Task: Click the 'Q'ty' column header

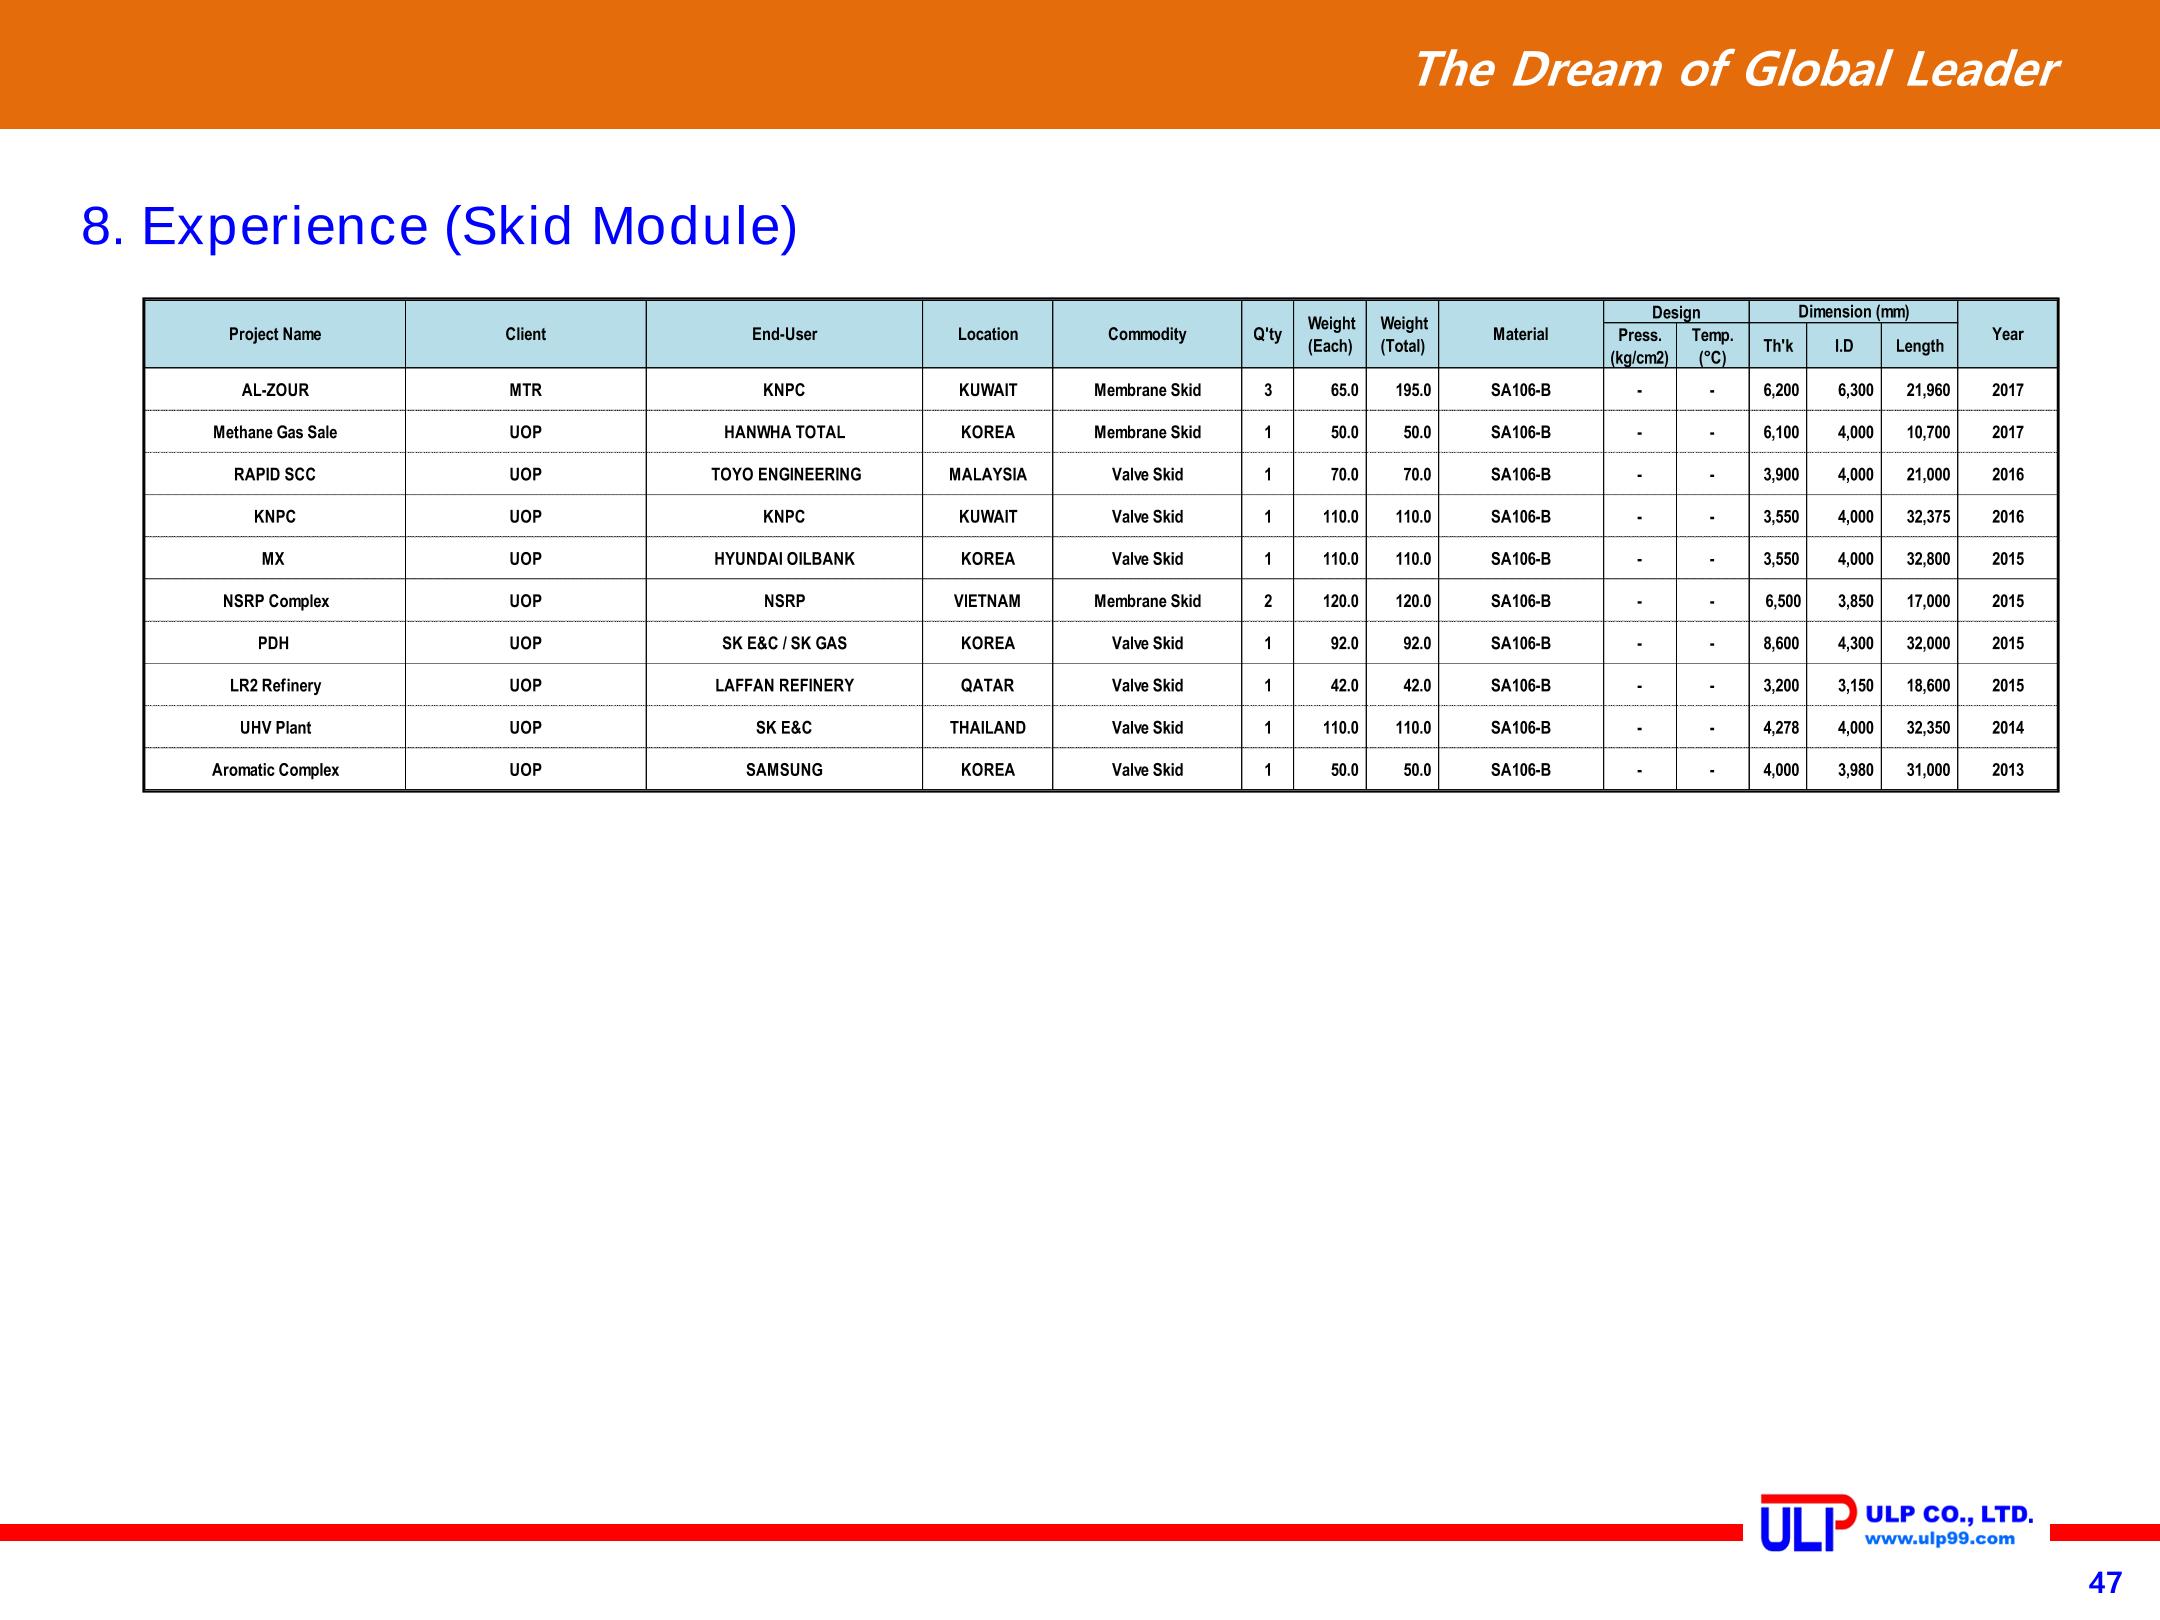Action: click(1267, 334)
